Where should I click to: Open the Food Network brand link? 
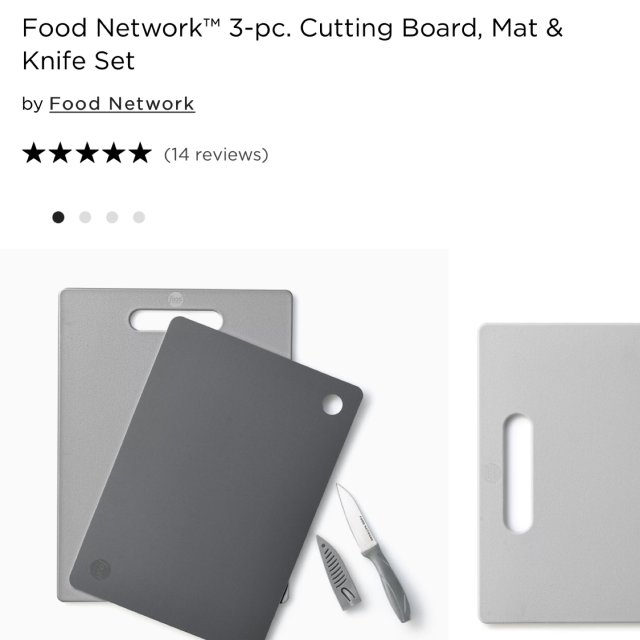click(122, 104)
